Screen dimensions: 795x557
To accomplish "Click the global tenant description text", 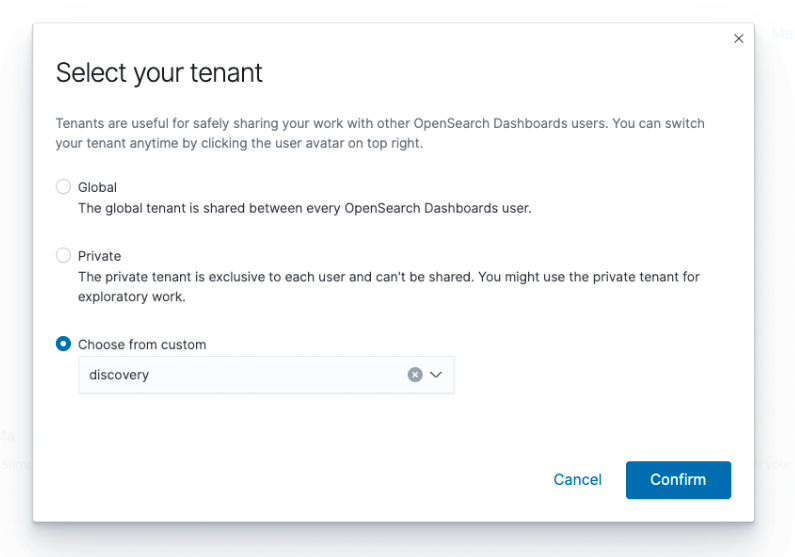I will (305, 208).
